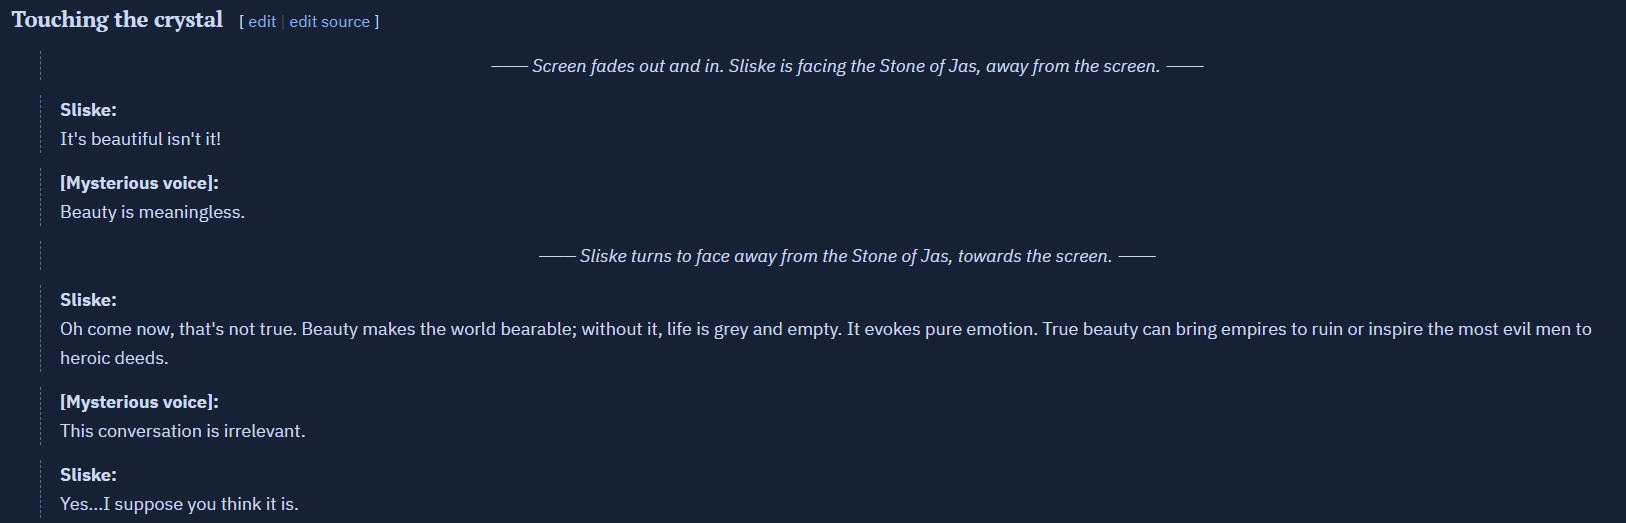Image resolution: width=1626 pixels, height=523 pixels.
Task: Open the edit source link
Action: (329, 22)
